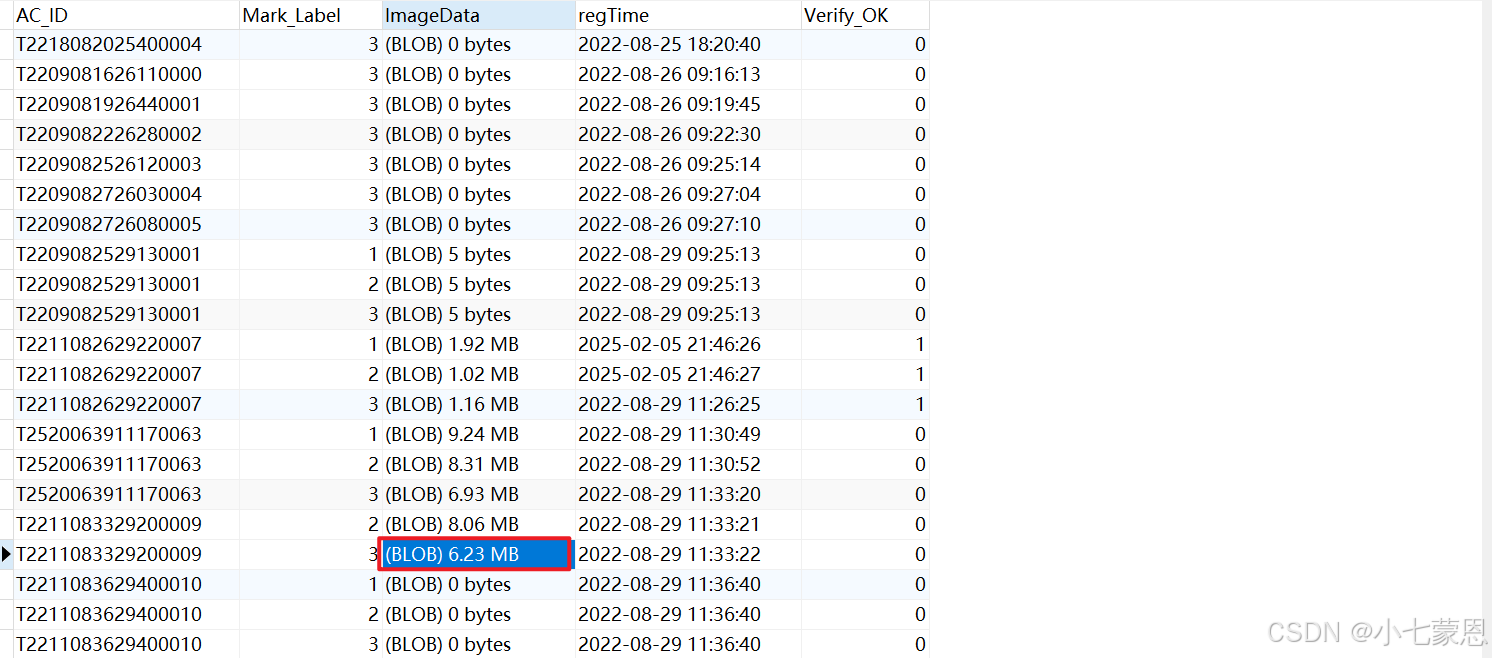Select the cell T2218082025400004
This screenshot has height=658, width=1492.
(126, 45)
